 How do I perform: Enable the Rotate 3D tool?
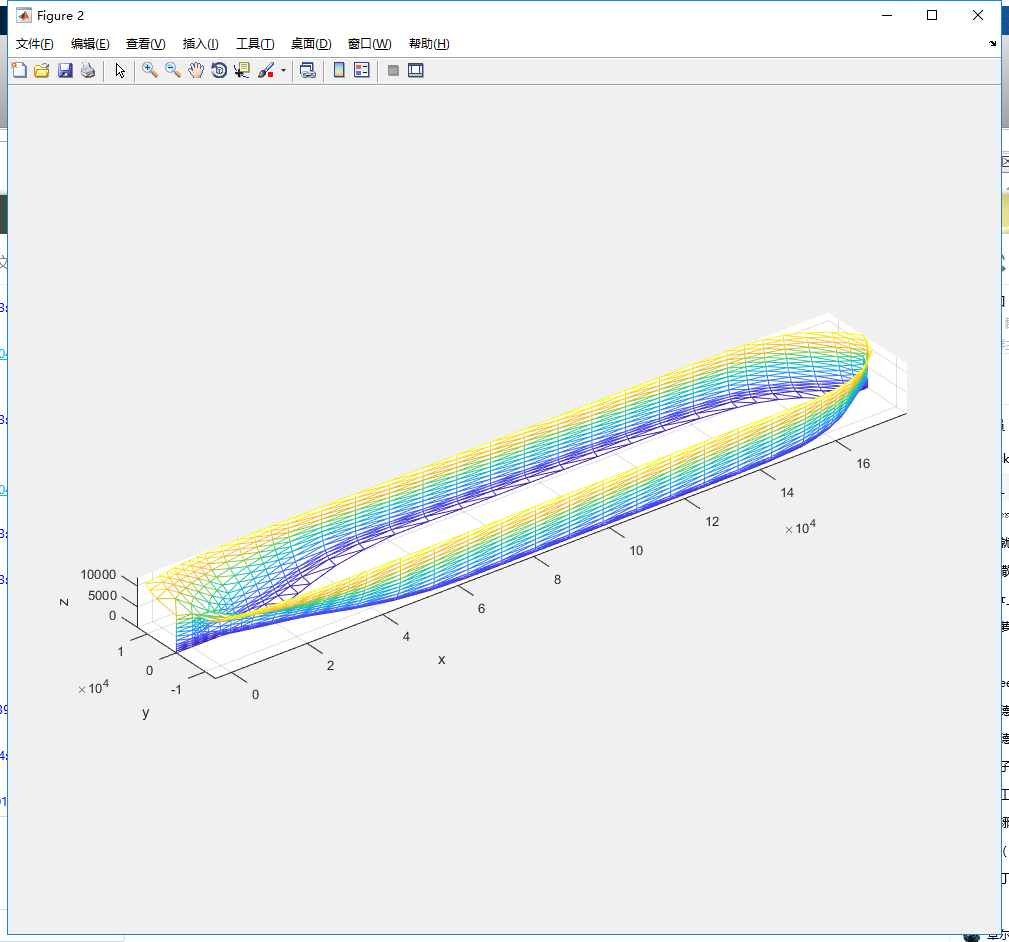[x=219, y=70]
